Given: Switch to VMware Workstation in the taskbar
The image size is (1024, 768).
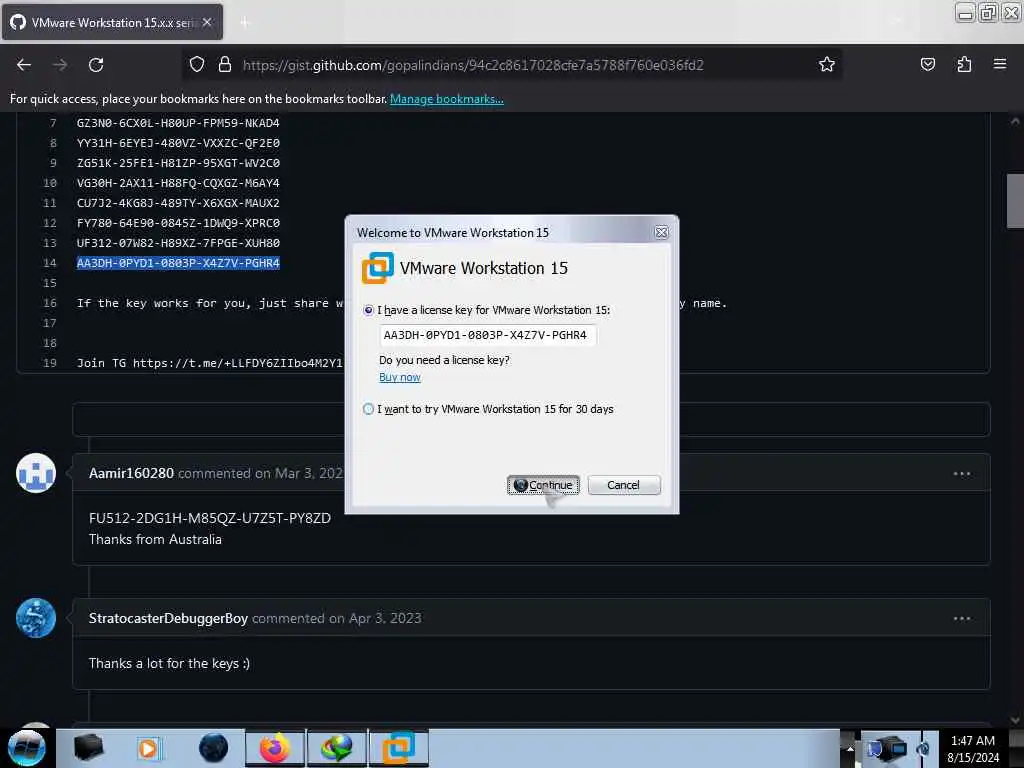Looking at the screenshot, I should pyautogui.click(x=398, y=748).
